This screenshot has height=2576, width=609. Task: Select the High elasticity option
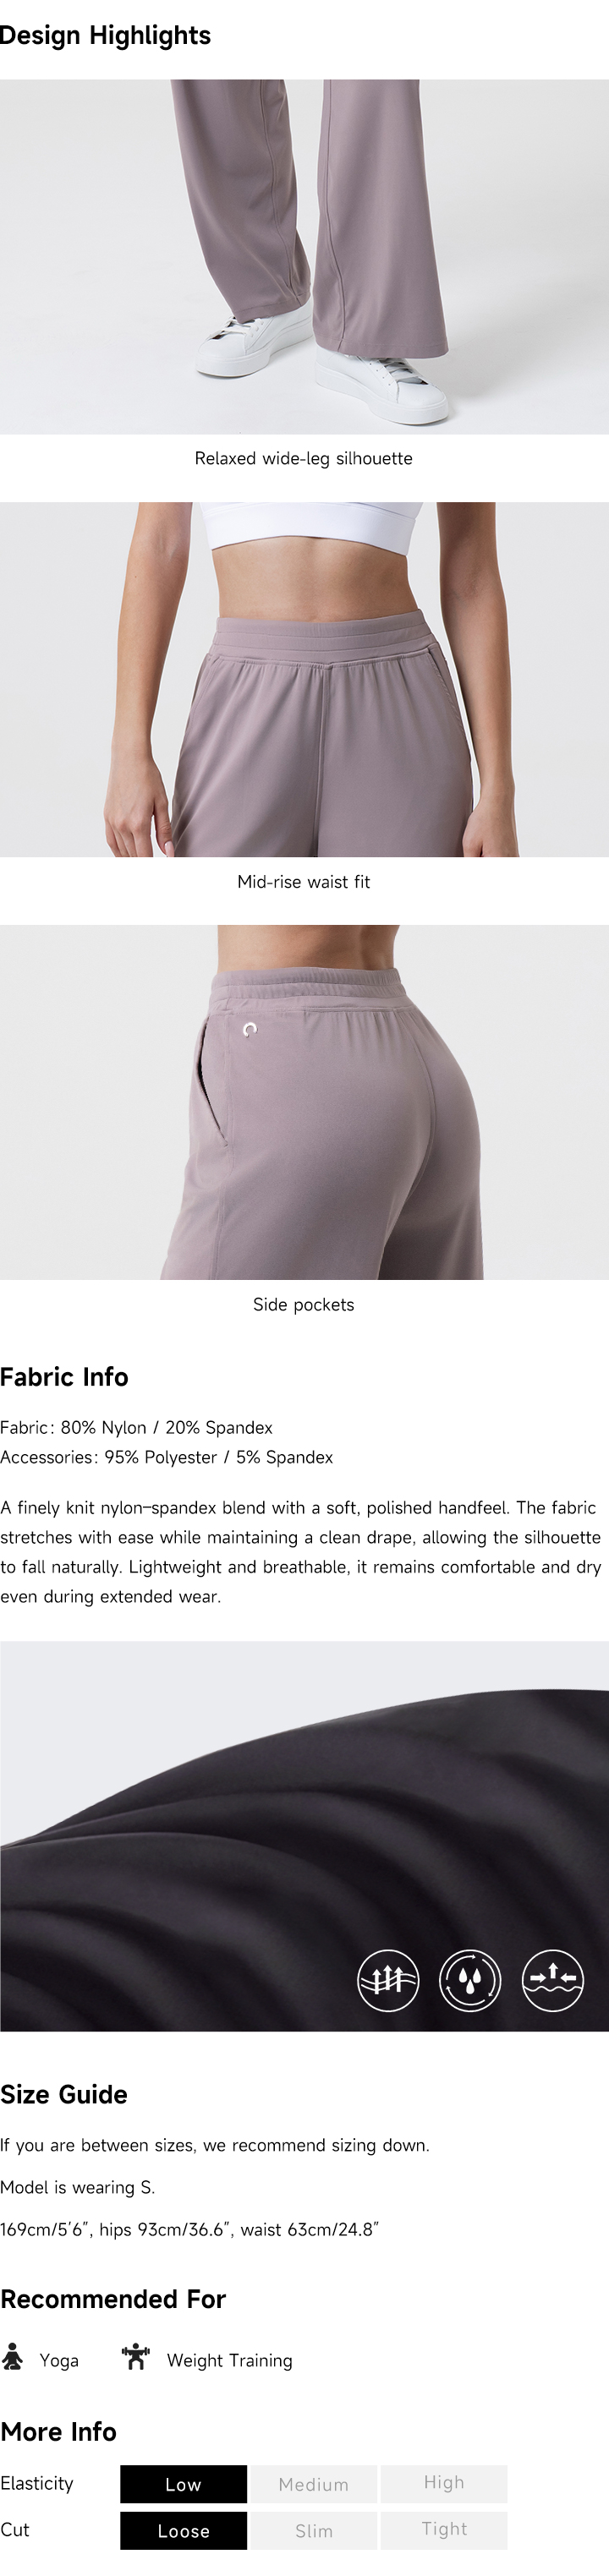point(444,2484)
